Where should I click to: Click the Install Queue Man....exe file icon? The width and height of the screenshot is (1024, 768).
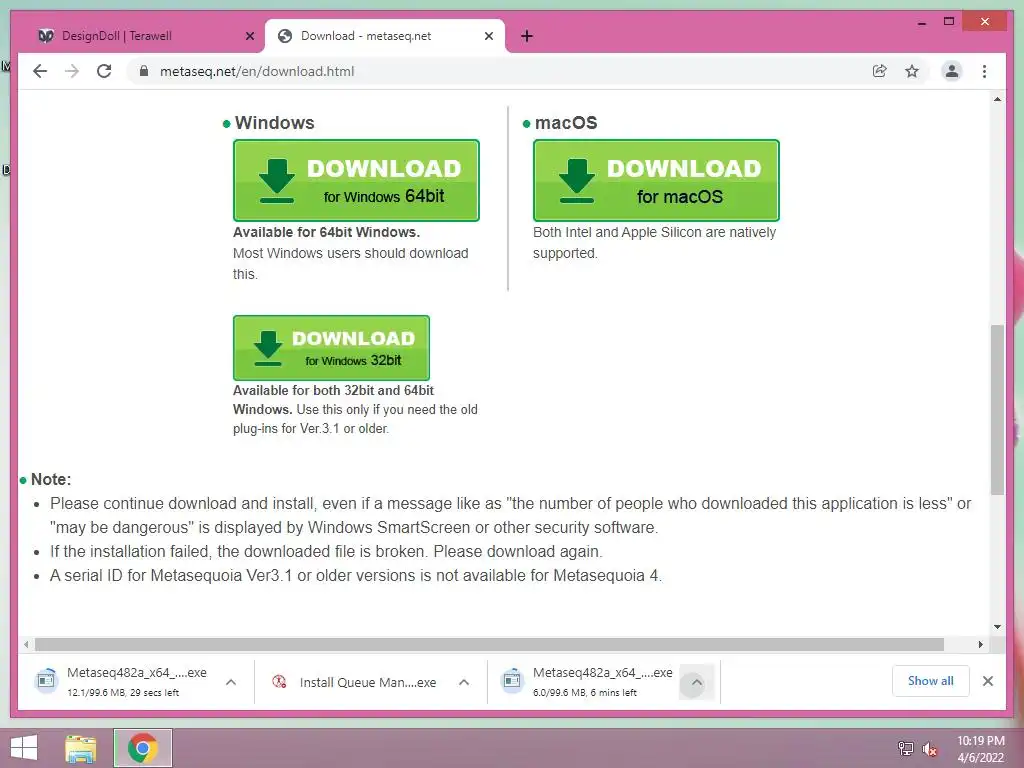point(279,682)
